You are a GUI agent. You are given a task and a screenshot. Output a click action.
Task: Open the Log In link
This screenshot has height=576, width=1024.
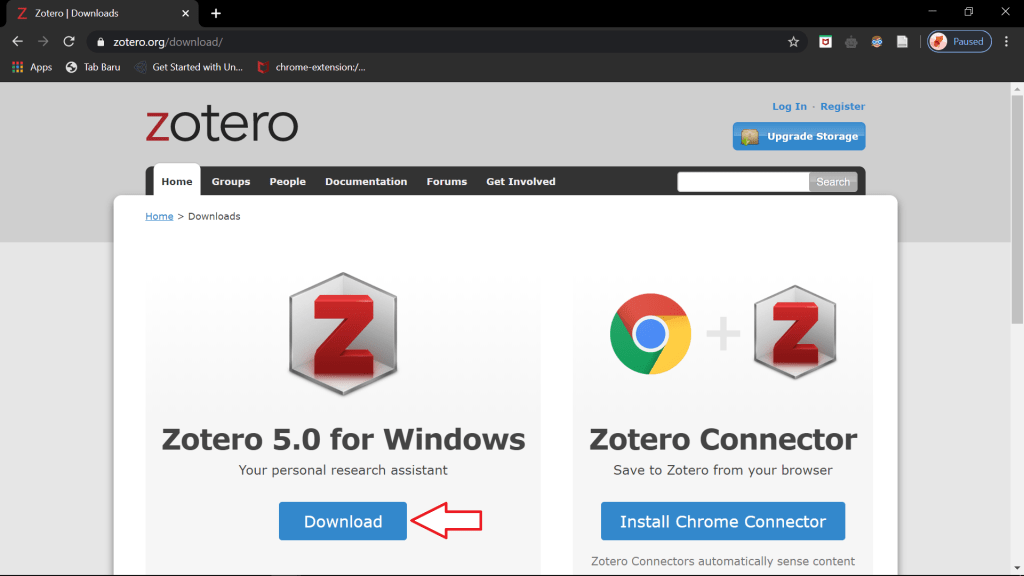click(789, 106)
